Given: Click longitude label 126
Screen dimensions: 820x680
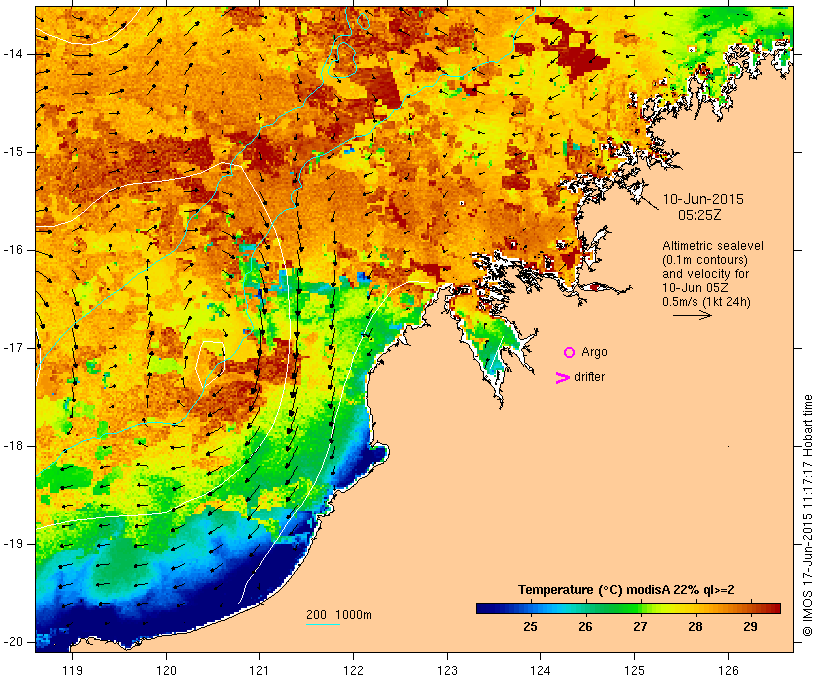Looking at the screenshot, I should (728, 670).
